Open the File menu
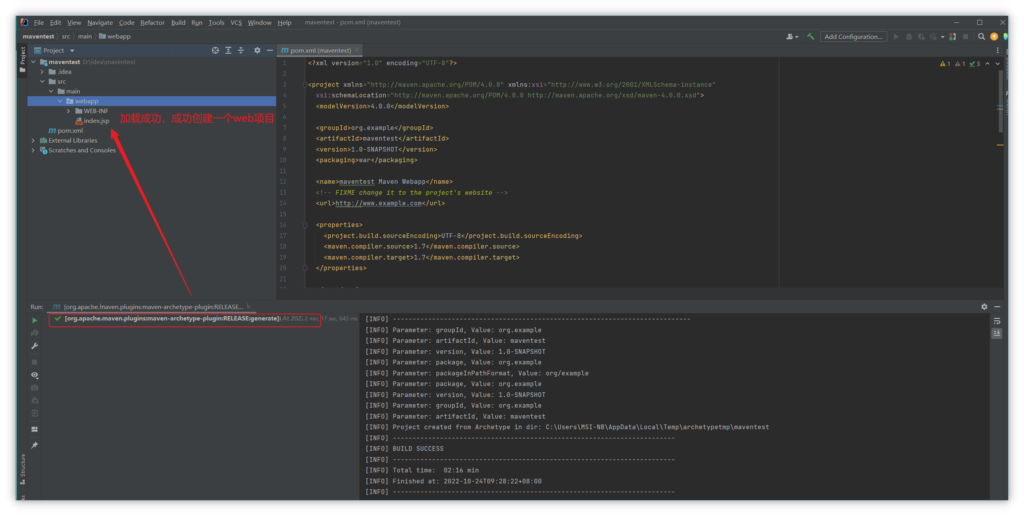Viewport: 1024px width, 516px height. [39, 22]
